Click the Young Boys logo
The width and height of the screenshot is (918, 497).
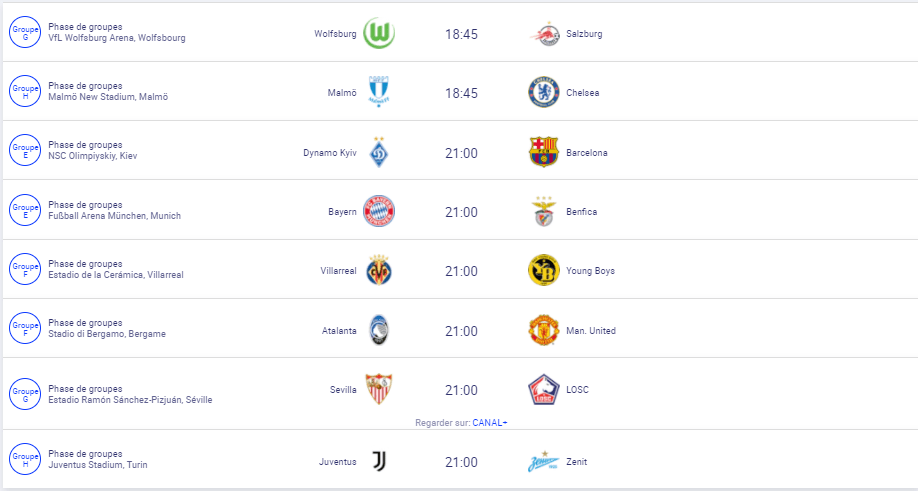[x=543, y=271]
